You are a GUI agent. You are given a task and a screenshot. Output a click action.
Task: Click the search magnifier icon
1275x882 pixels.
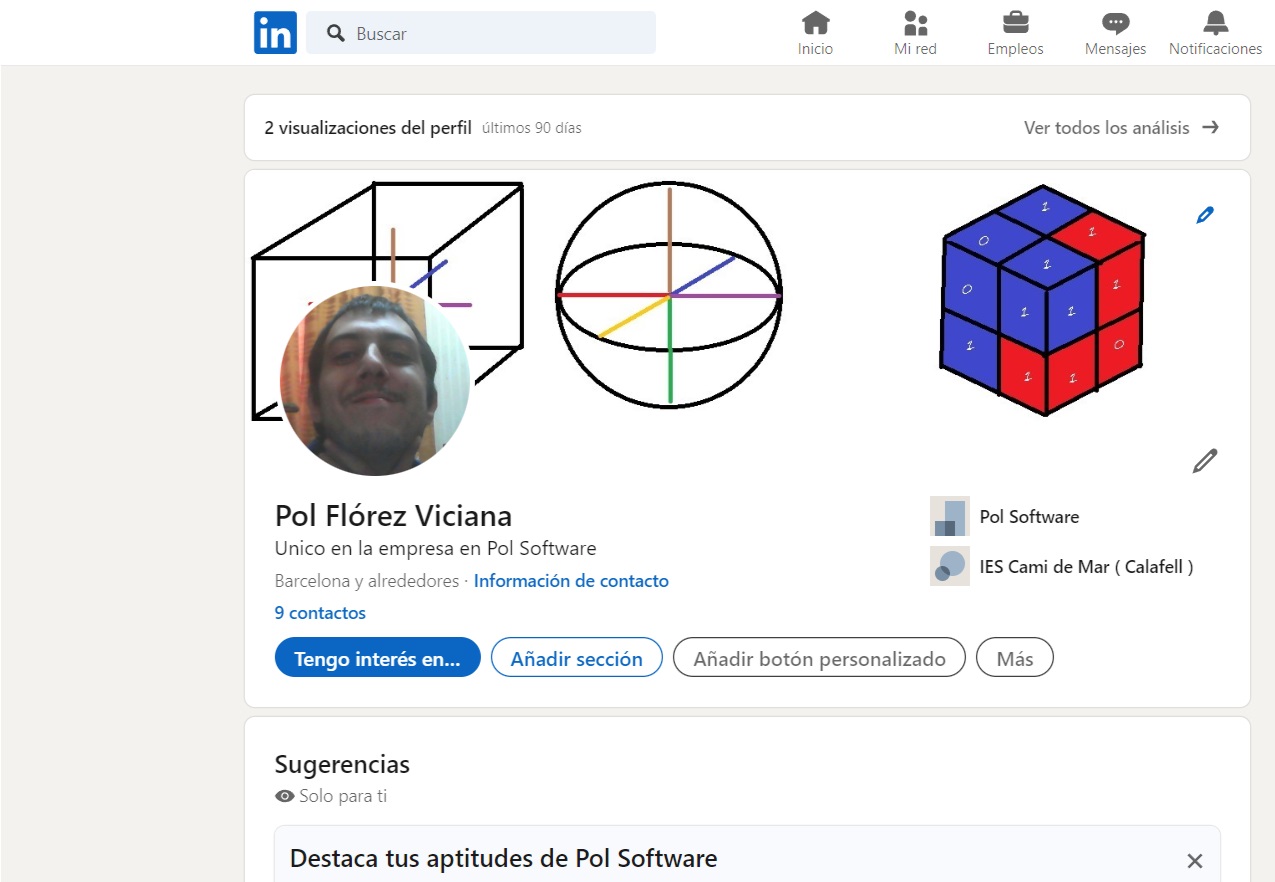tap(335, 32)
